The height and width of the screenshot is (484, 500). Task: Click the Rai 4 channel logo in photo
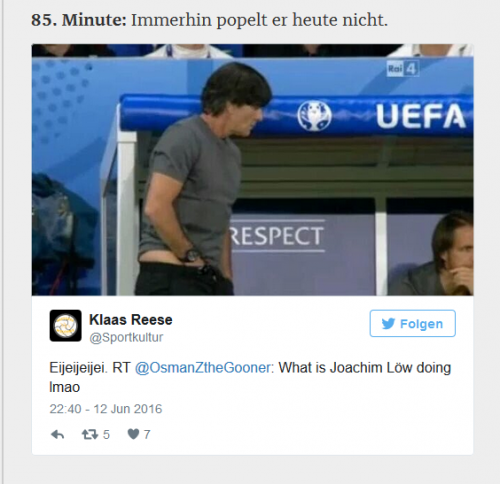(402, 69)
